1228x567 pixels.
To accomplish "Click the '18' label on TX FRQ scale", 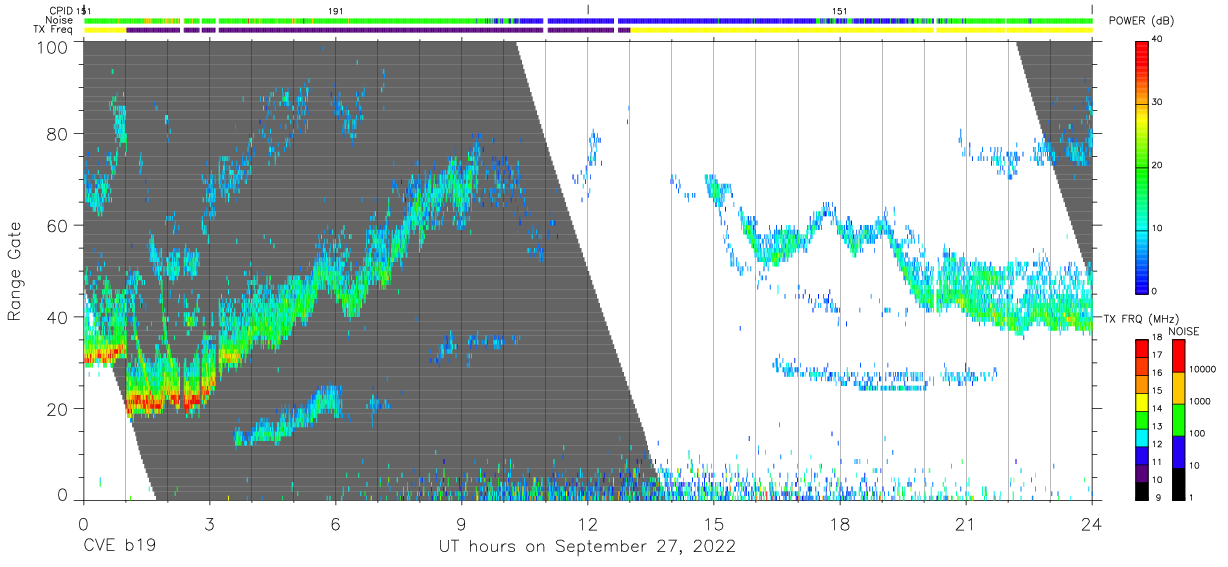I will click(x=1156, y=339).
